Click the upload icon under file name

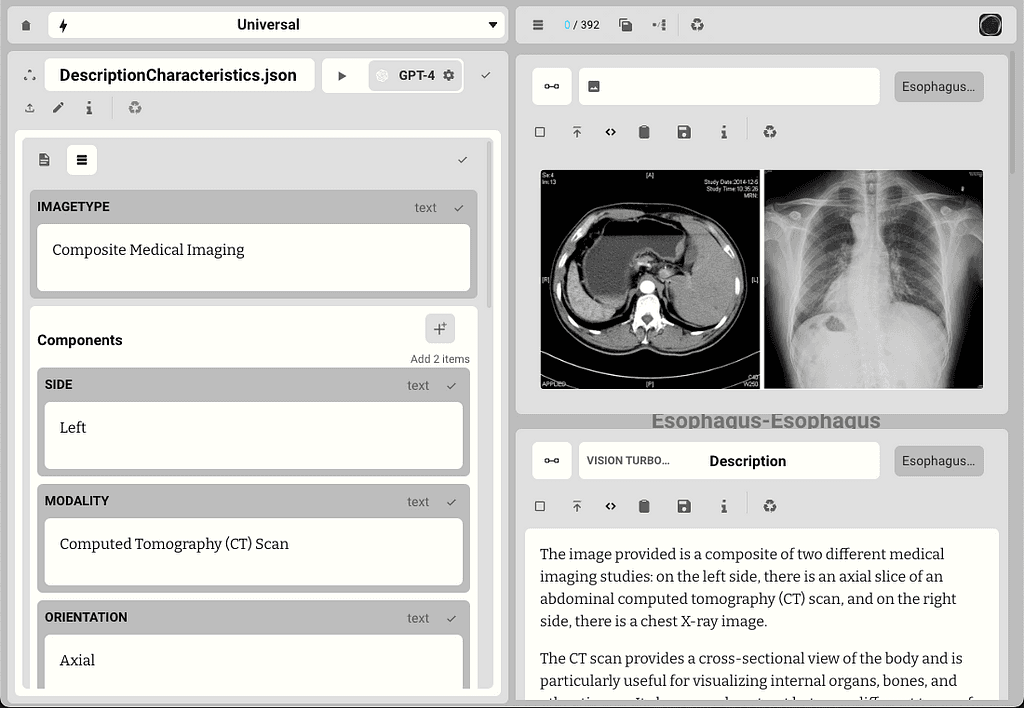coord(30,108)
